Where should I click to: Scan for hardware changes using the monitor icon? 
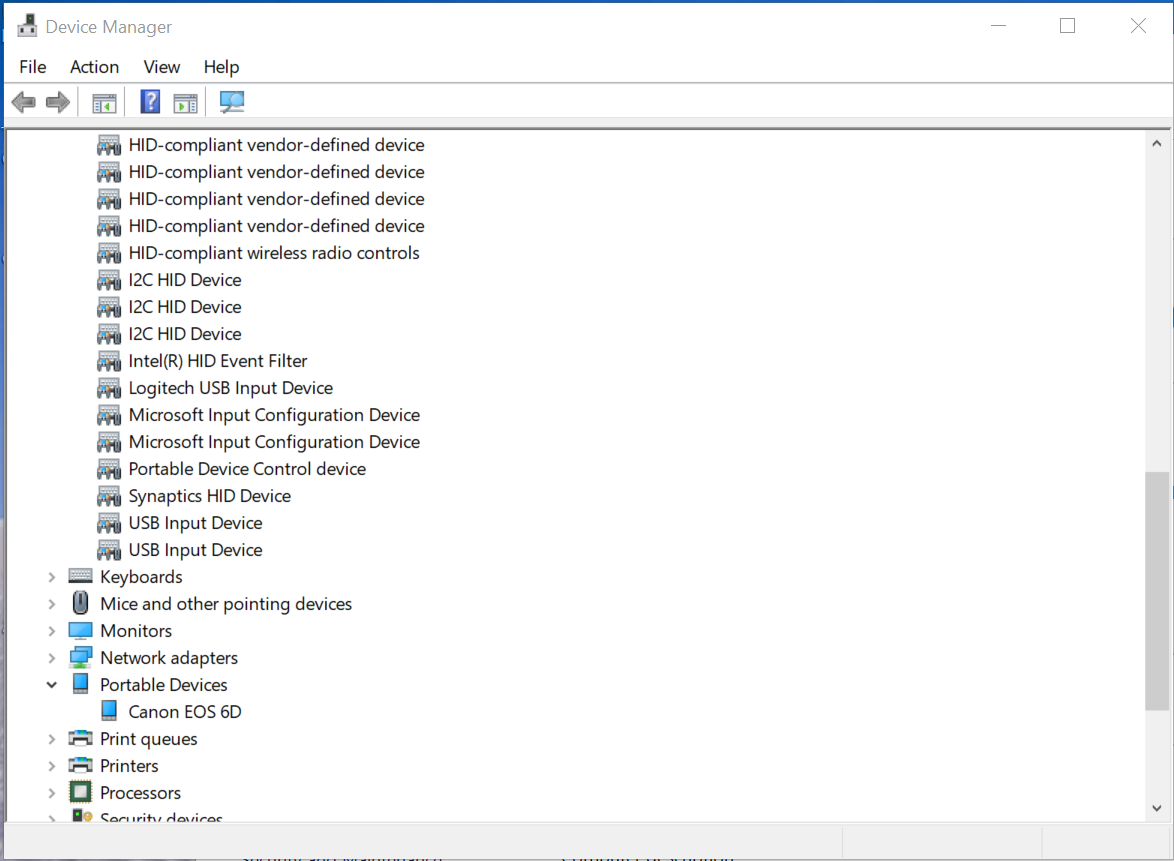coord(232,102)
